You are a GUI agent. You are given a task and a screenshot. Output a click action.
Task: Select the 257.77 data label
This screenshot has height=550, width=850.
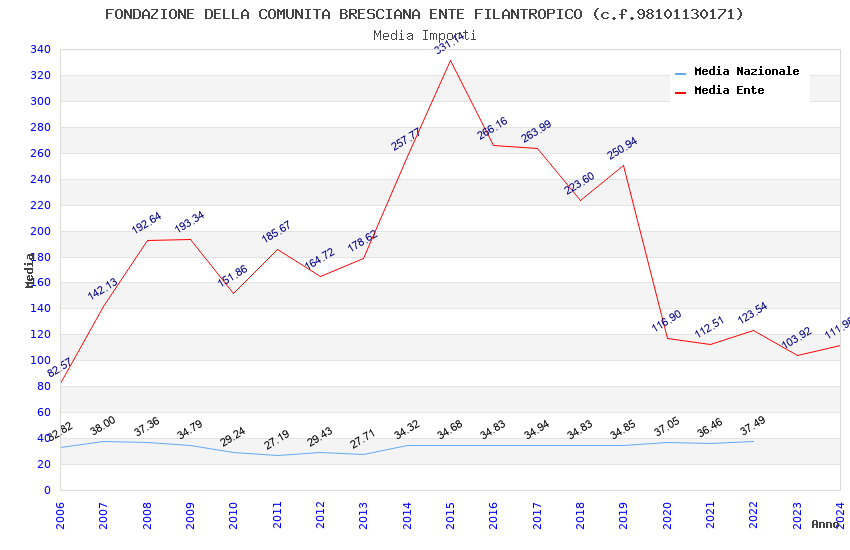click(x=405, y=139)
